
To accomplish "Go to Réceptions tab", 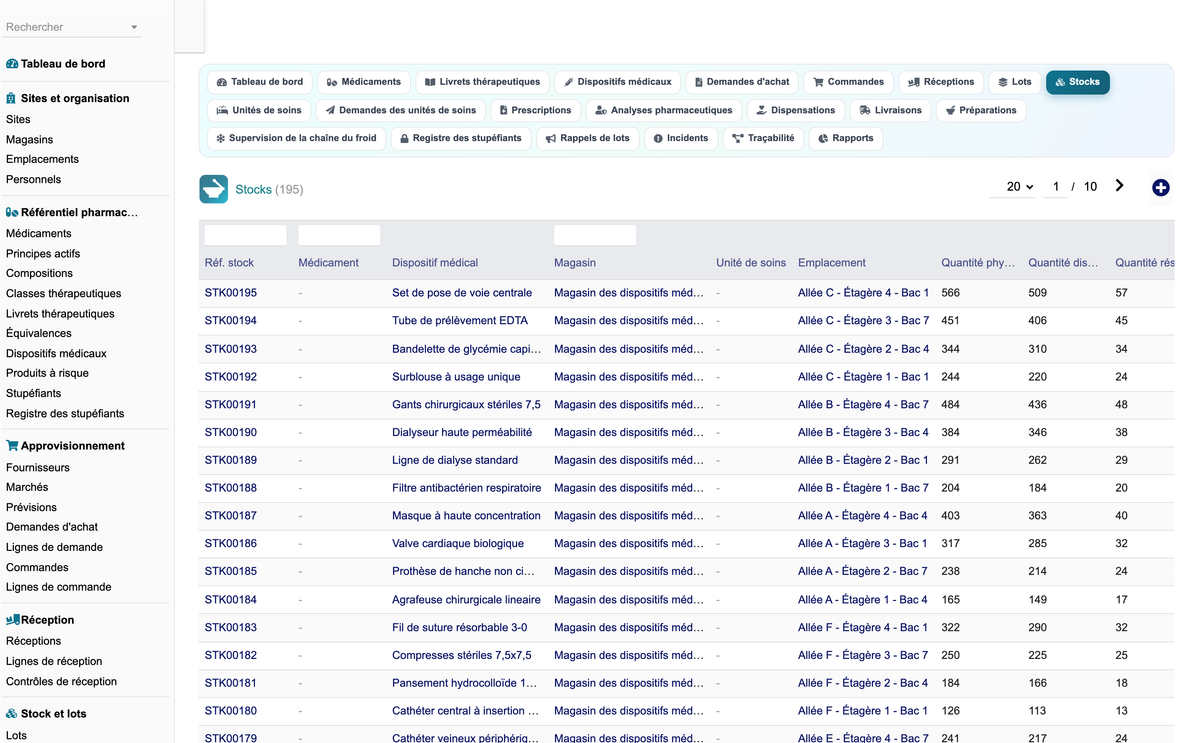I will coord(941,82).
